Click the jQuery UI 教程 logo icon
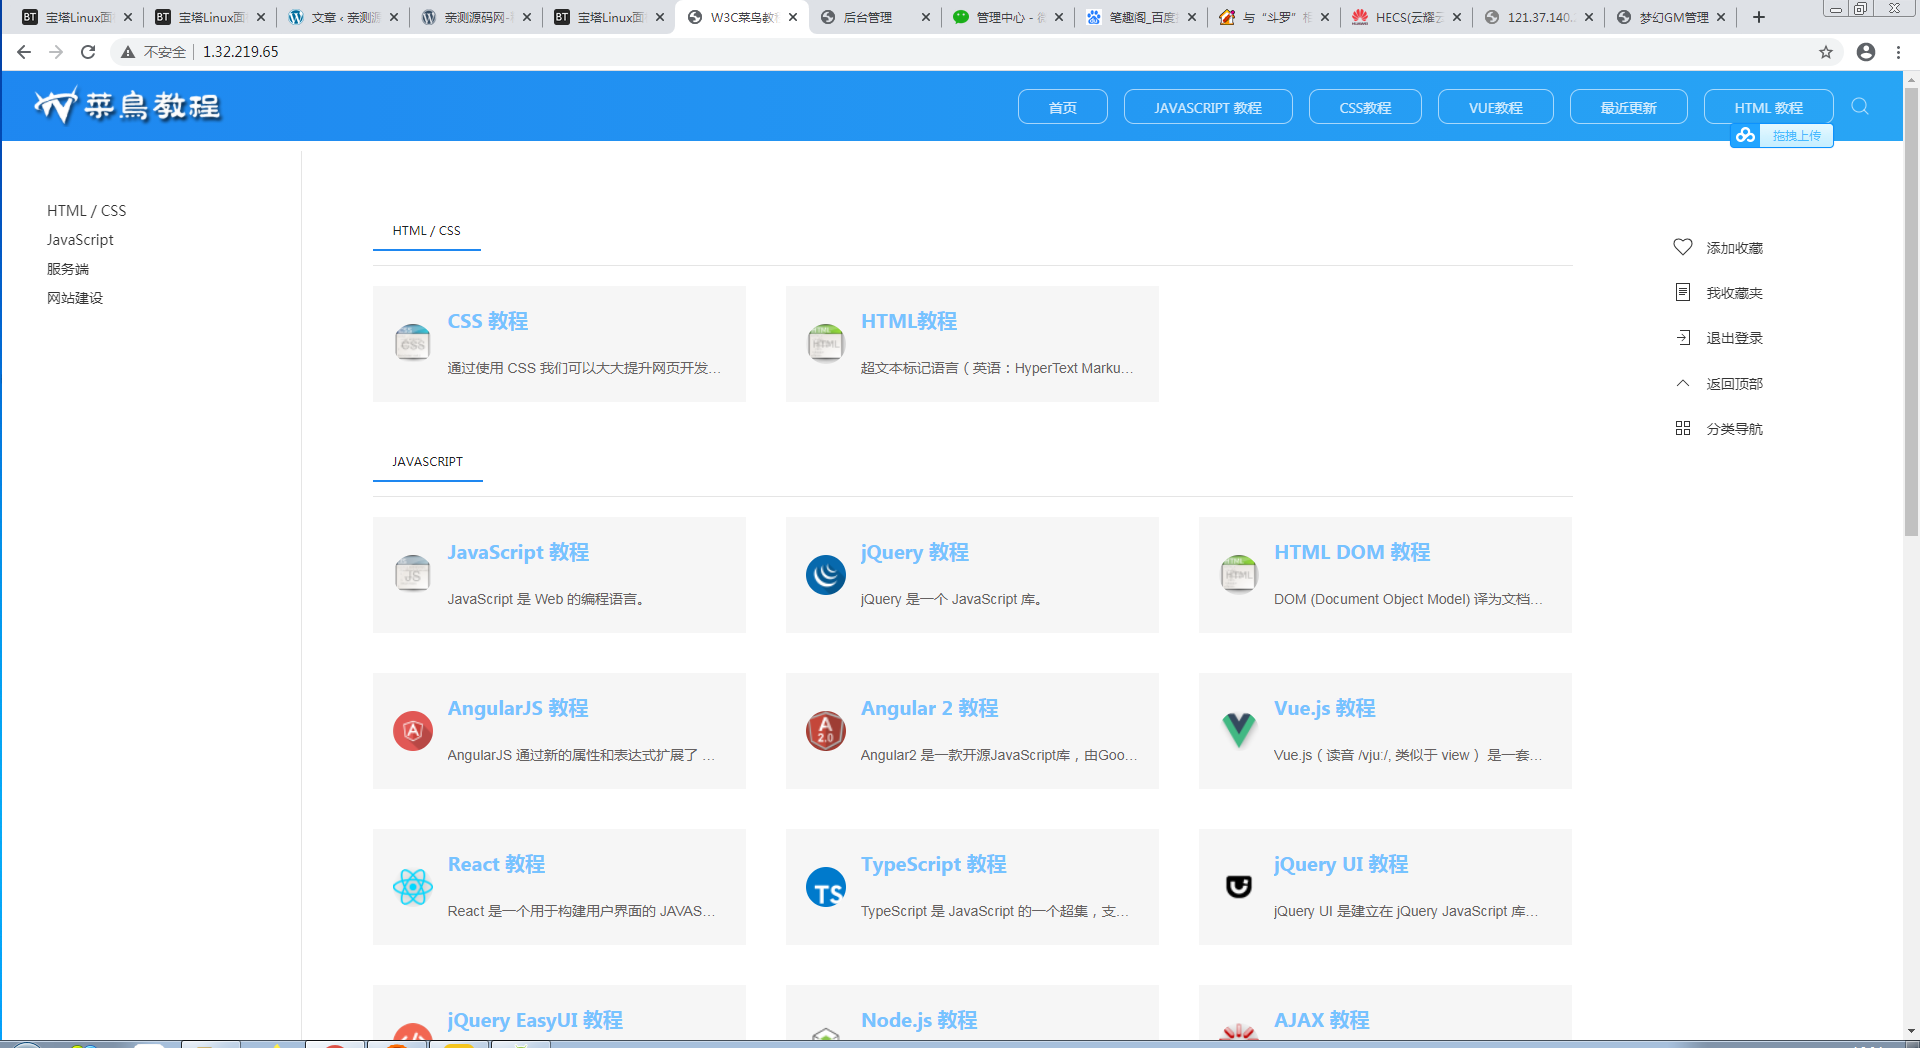Screen dimensions: 1920x1048 (1239, 887)
